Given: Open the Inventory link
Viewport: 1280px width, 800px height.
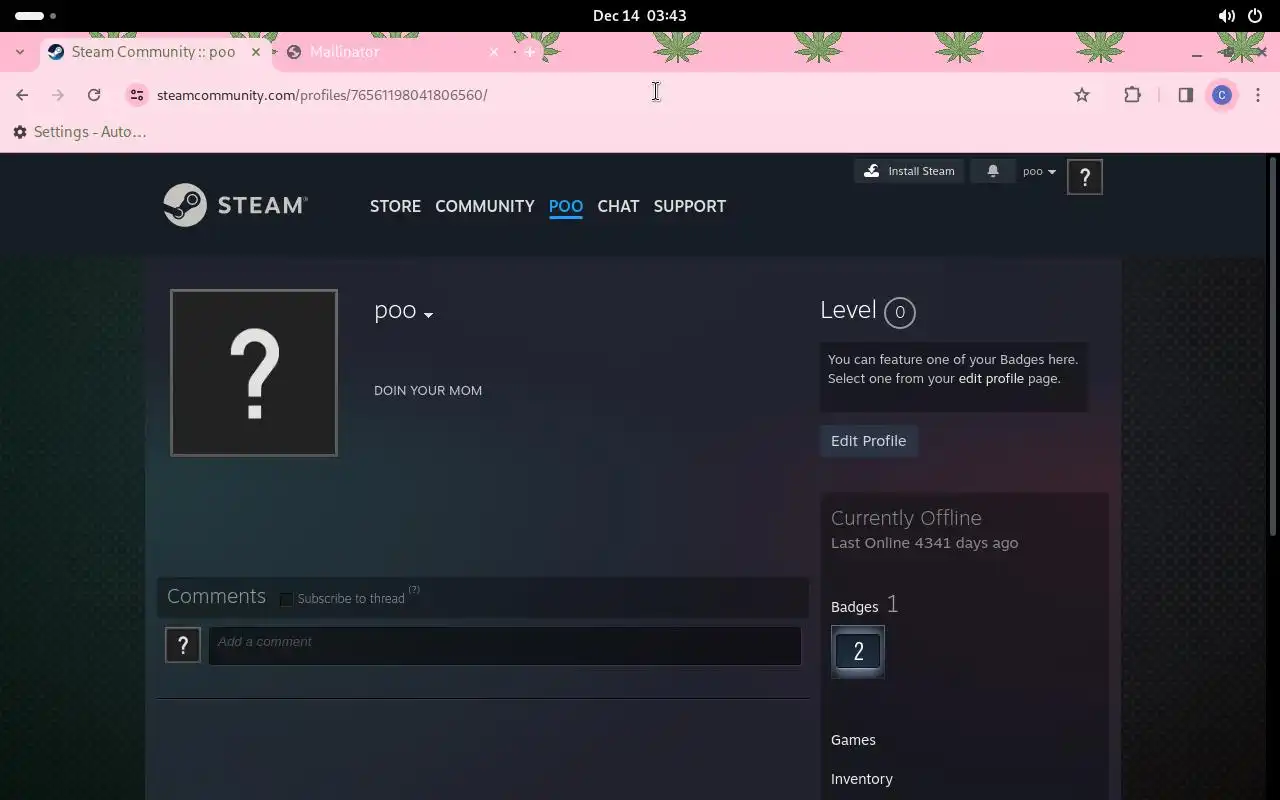Looking at the screenshot, I should [x=862, y=779].
